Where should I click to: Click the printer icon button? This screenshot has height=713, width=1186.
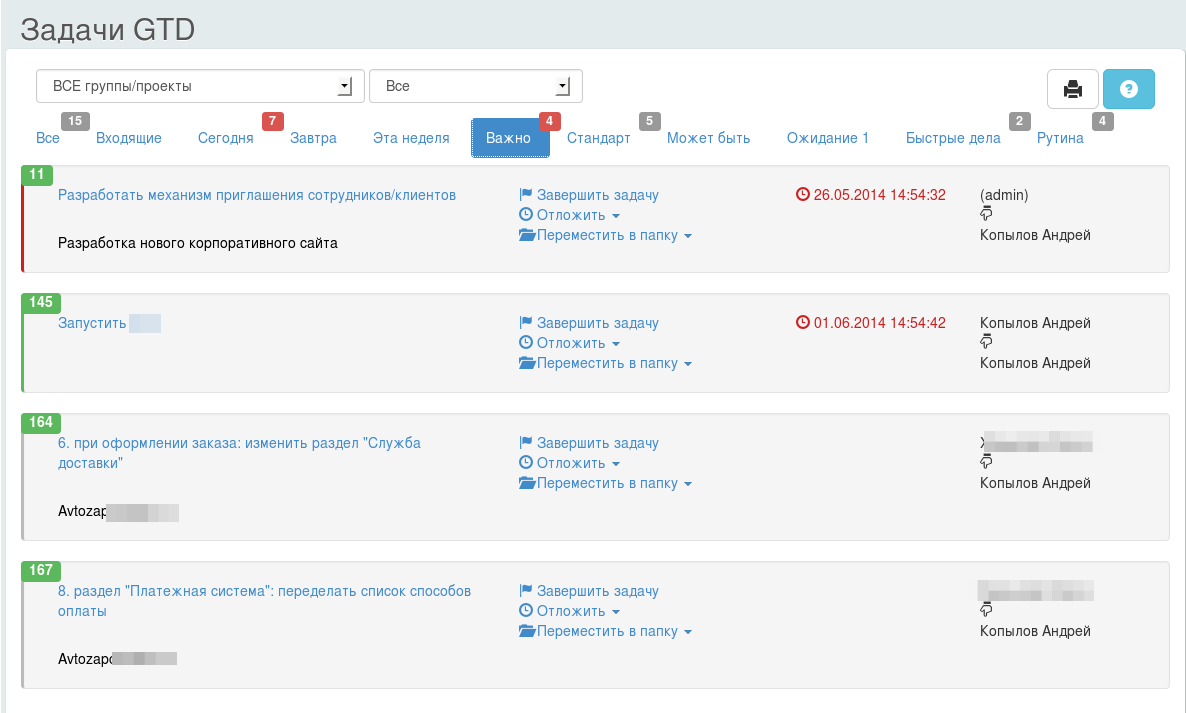click(1073, 89)
